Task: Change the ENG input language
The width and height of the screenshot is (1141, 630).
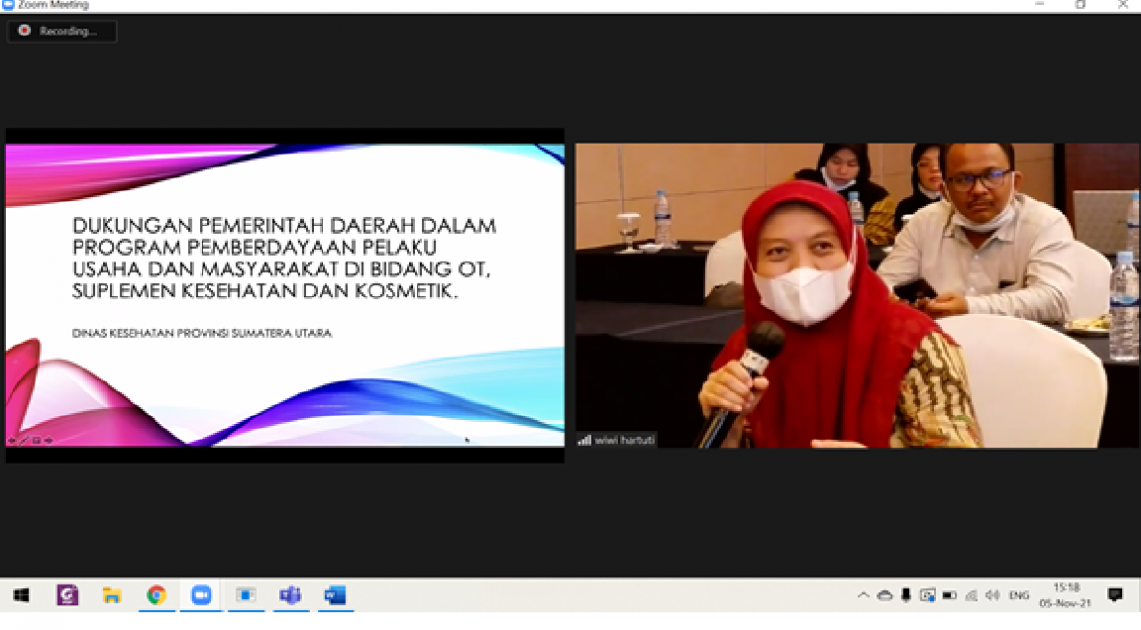Action: pyautogui.click(x=1019, y=595)
